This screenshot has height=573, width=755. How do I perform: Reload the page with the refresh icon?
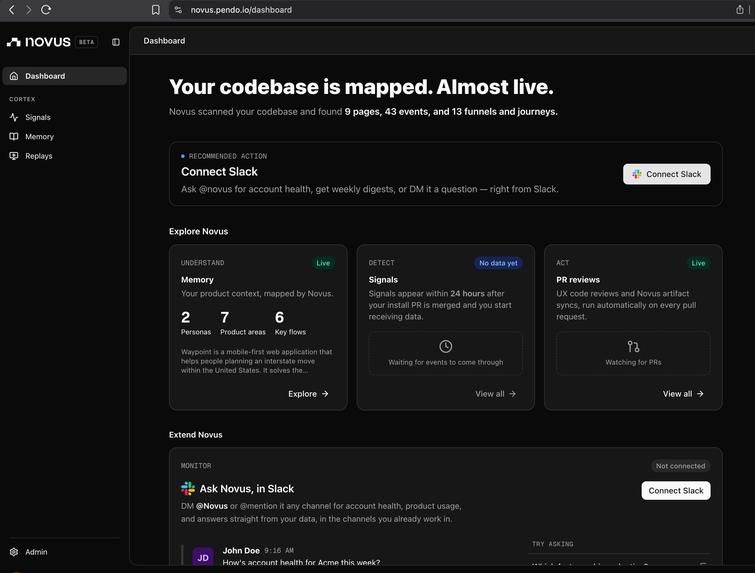click(x=46, y=10)
